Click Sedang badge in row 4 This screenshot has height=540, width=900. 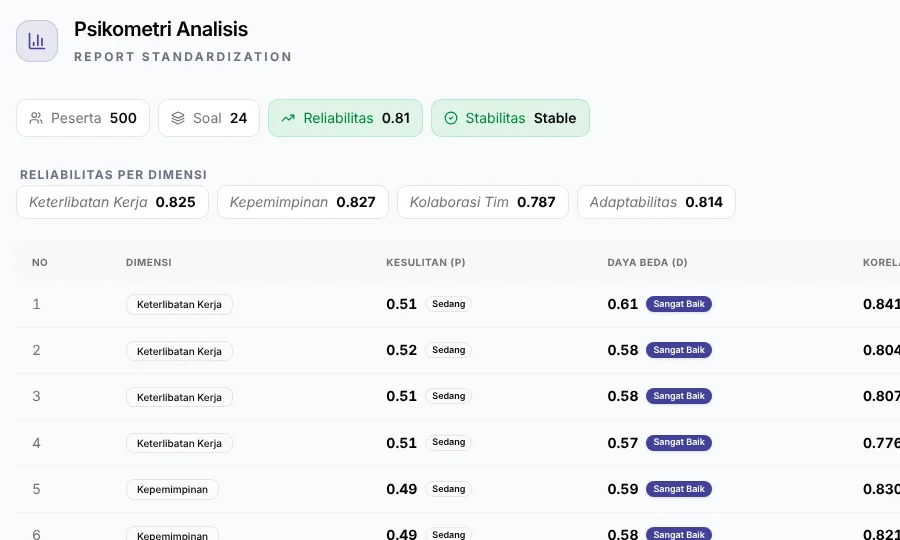[448, 442]
